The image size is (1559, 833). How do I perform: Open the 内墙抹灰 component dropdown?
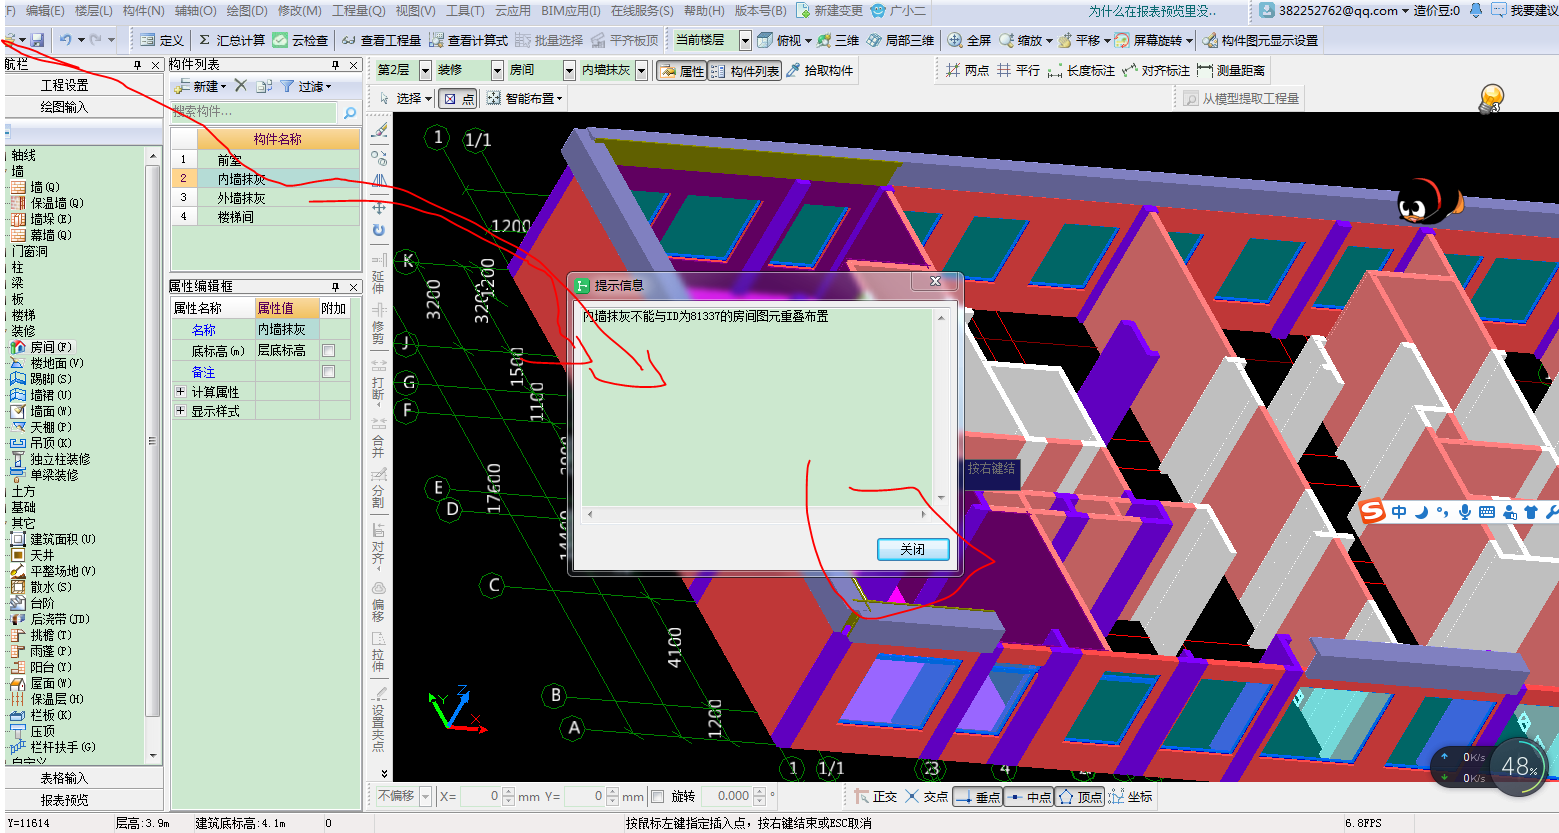pos(641,70)
